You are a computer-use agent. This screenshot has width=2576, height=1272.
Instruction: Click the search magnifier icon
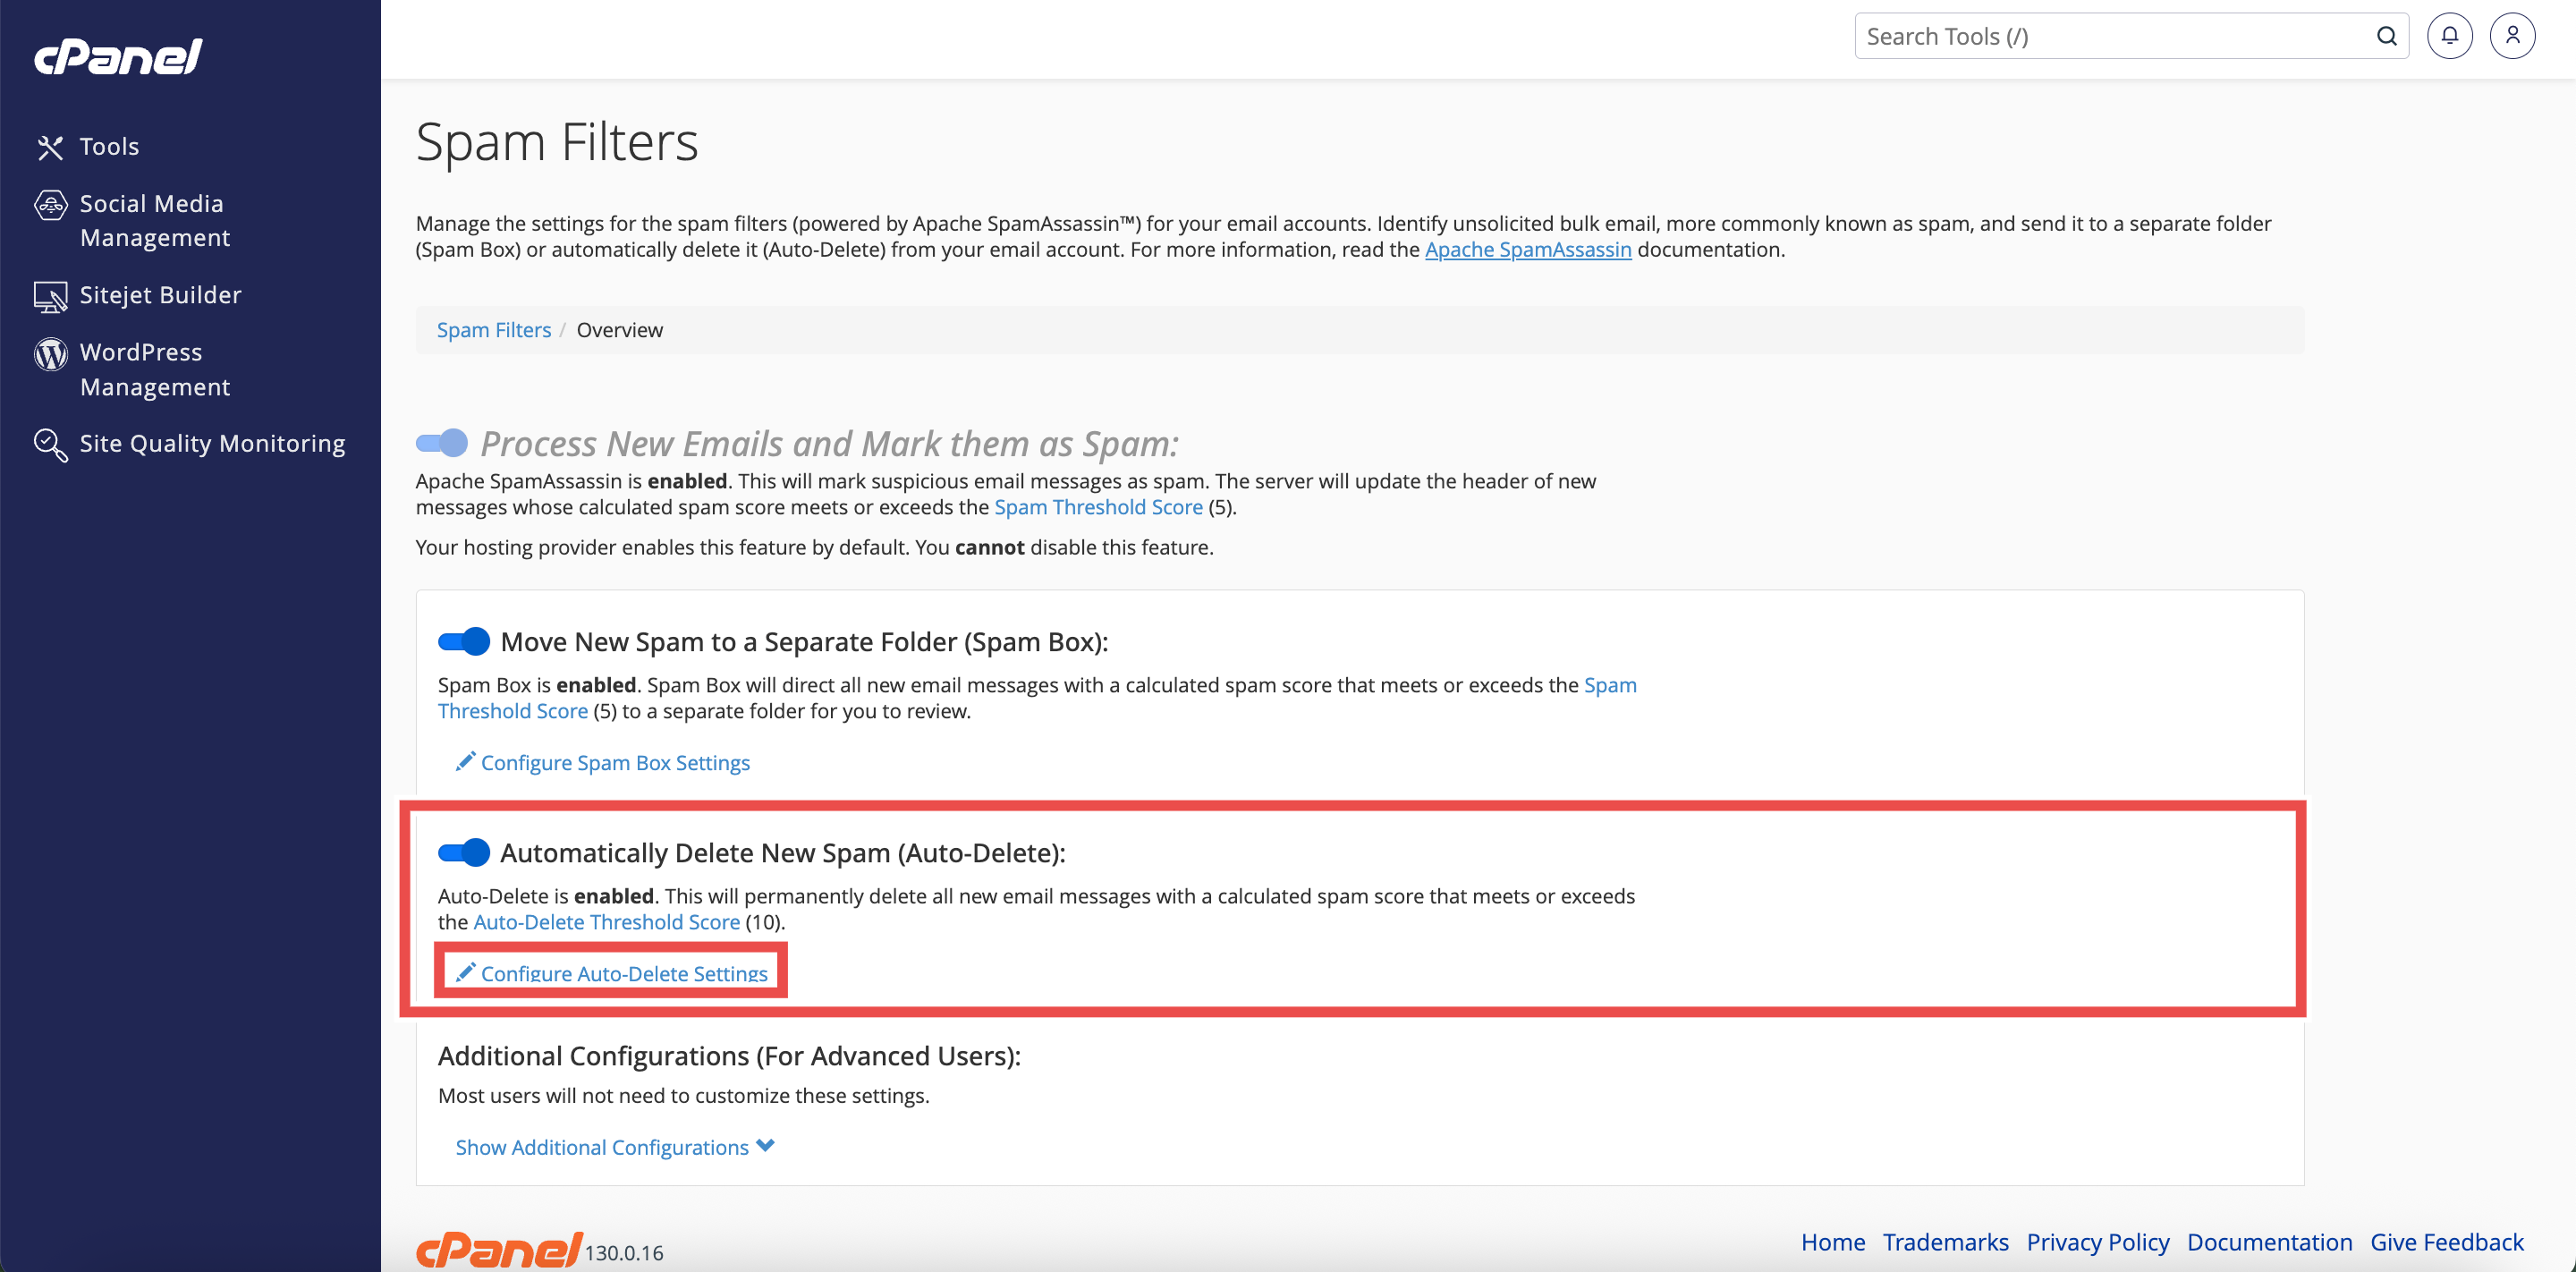tap(2386, 36)
